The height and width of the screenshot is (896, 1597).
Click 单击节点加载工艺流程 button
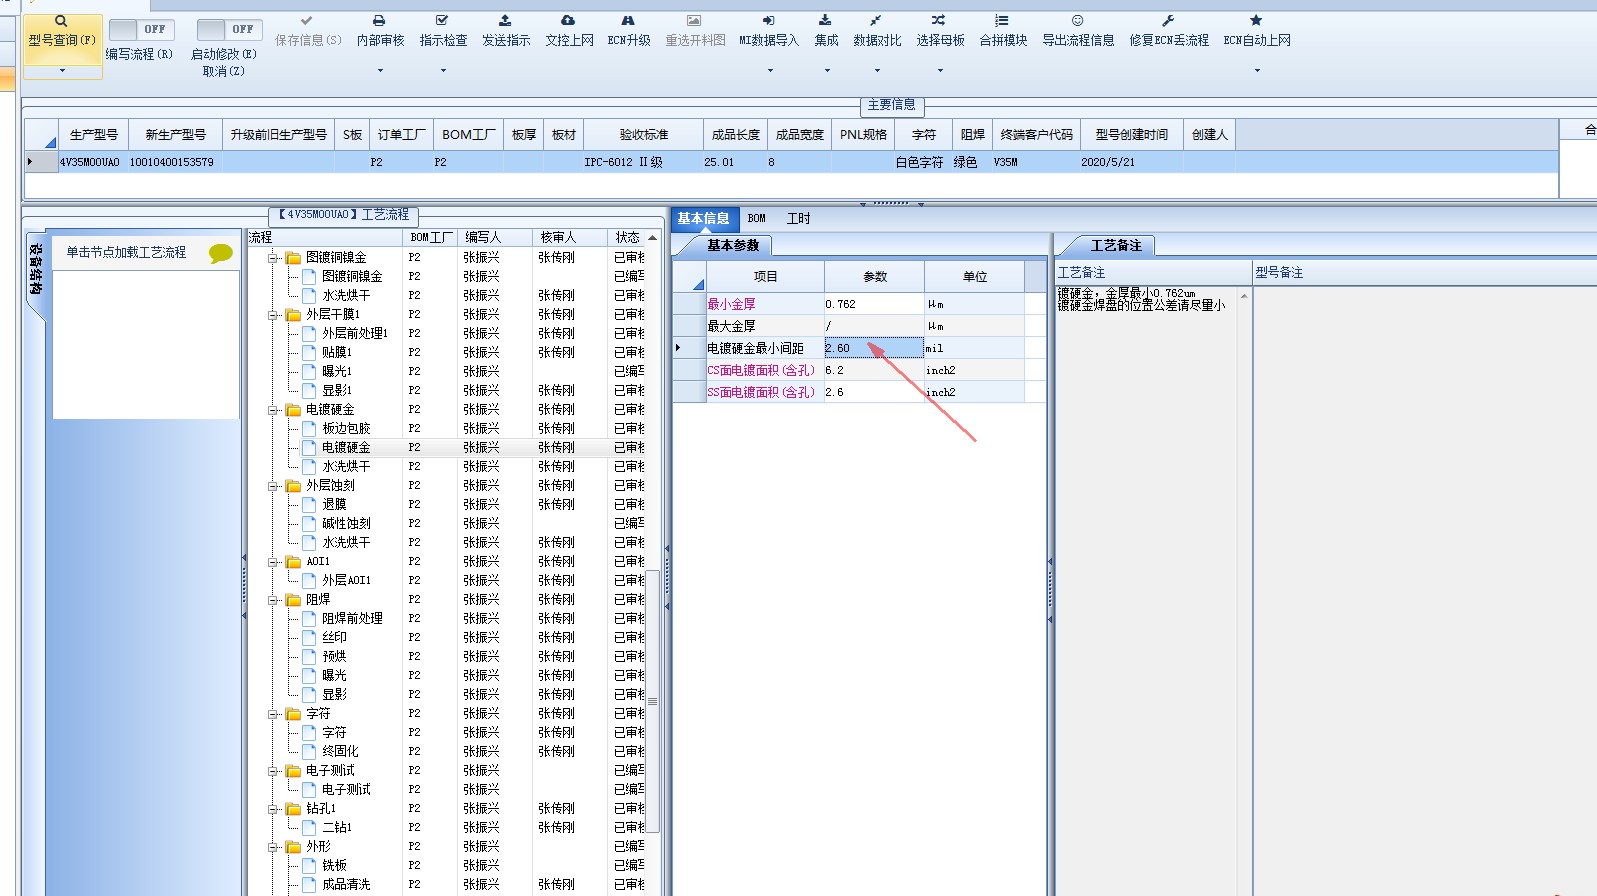tap(127, 252)
